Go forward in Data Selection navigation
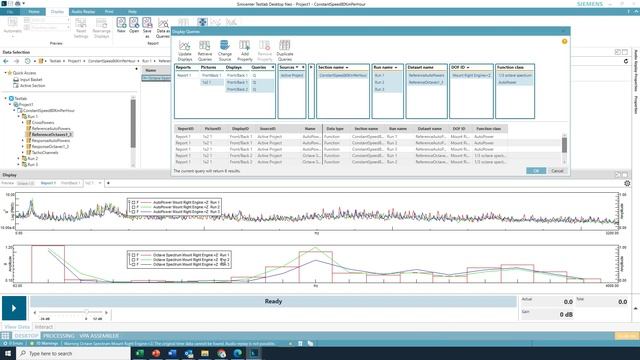Image resolution: width=640 pixels, height=360 pixels. pyautogui.click(x=16, y=61)
